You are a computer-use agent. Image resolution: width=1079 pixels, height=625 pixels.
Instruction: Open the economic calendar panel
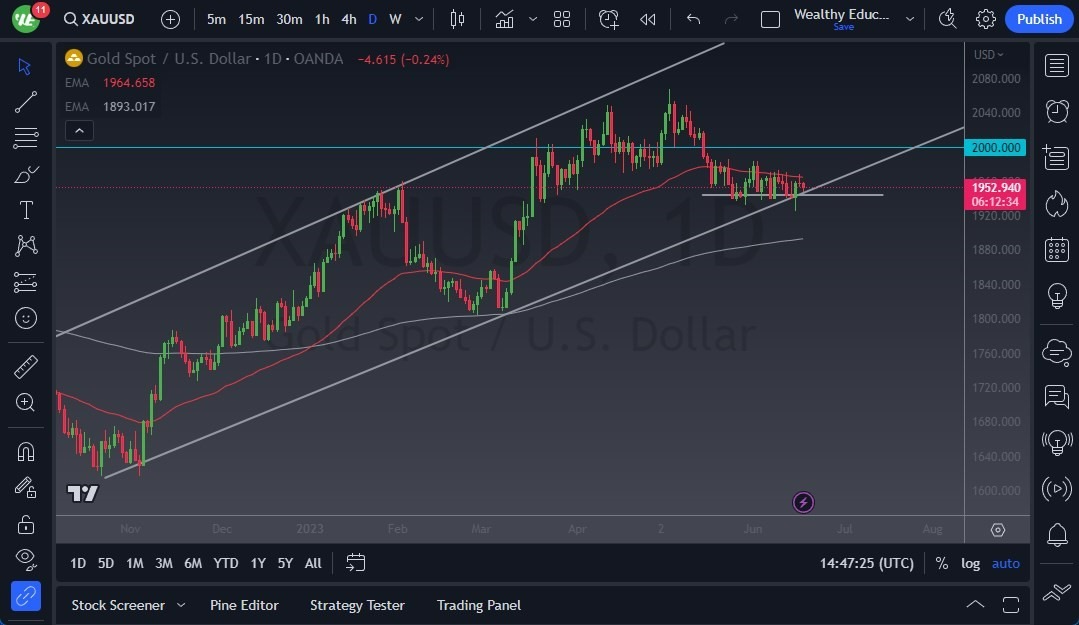(x=1056, y=249)
